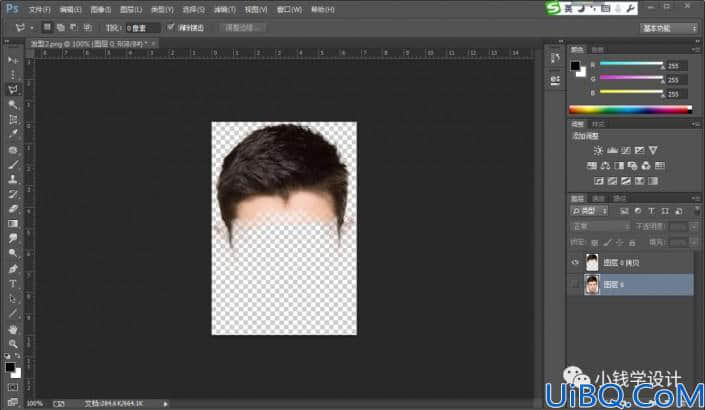Open the Layer menu
Image resolution: width=705 pixels, height=410 pixels.
point(131,9)
